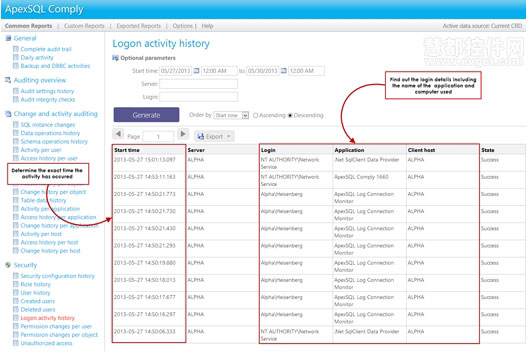This screenshot has height=360, width=532.
Task: Open Custom Reports tab
Action: pos(84,26)
